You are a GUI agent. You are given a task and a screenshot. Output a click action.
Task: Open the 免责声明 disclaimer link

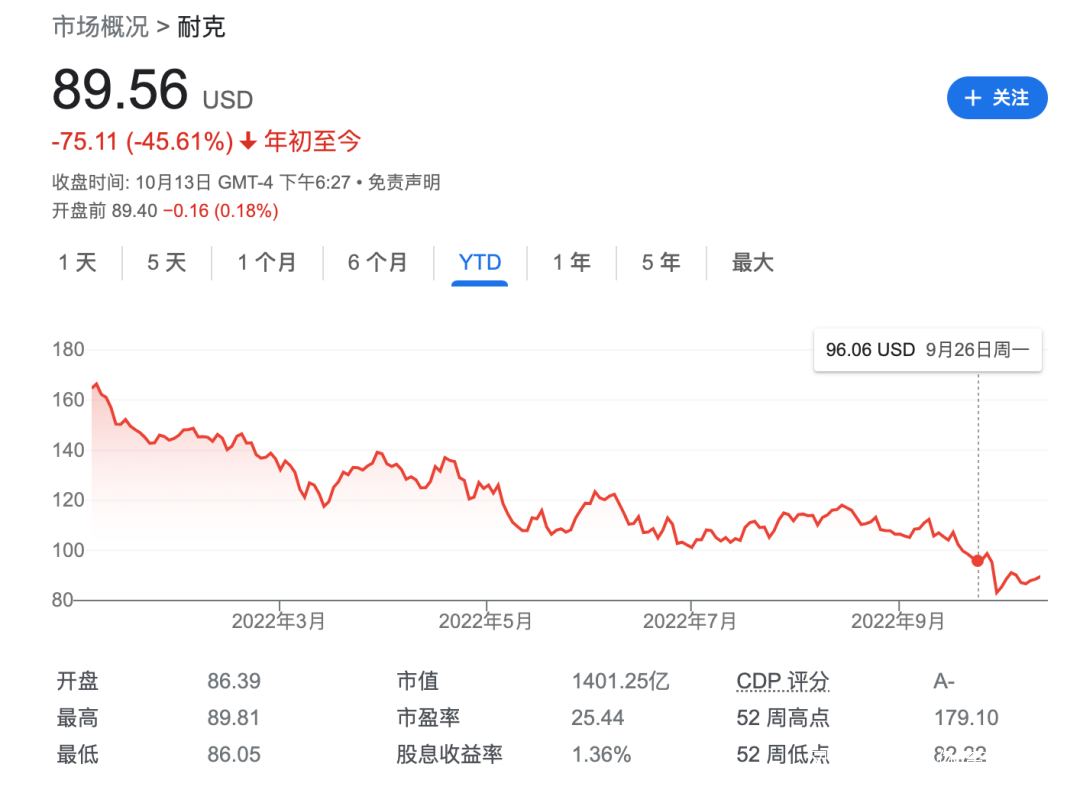coord(404,183)
